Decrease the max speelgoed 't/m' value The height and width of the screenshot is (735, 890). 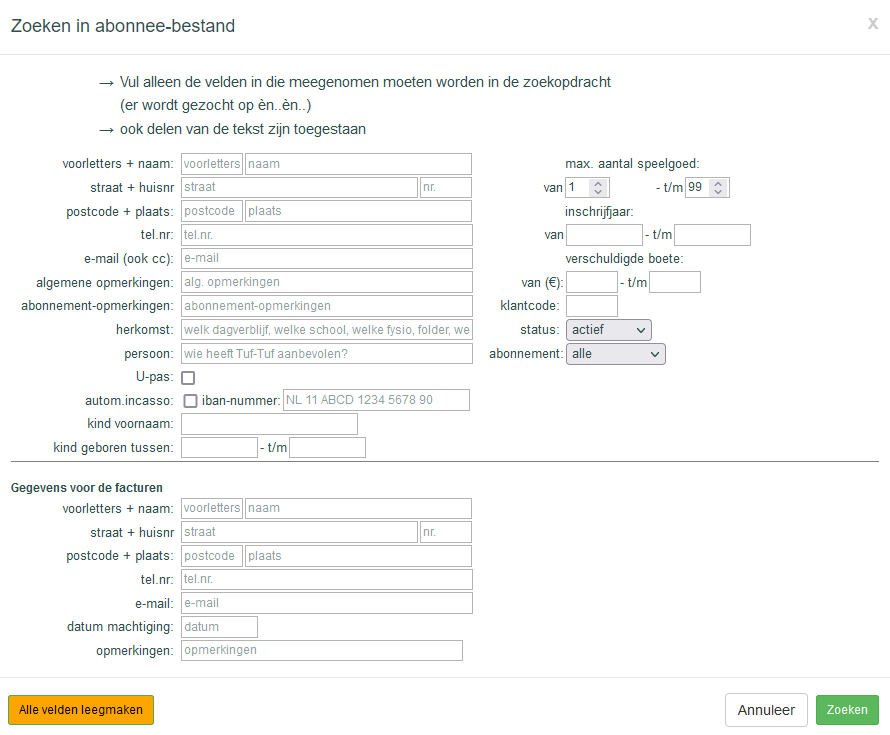(718, 191)
